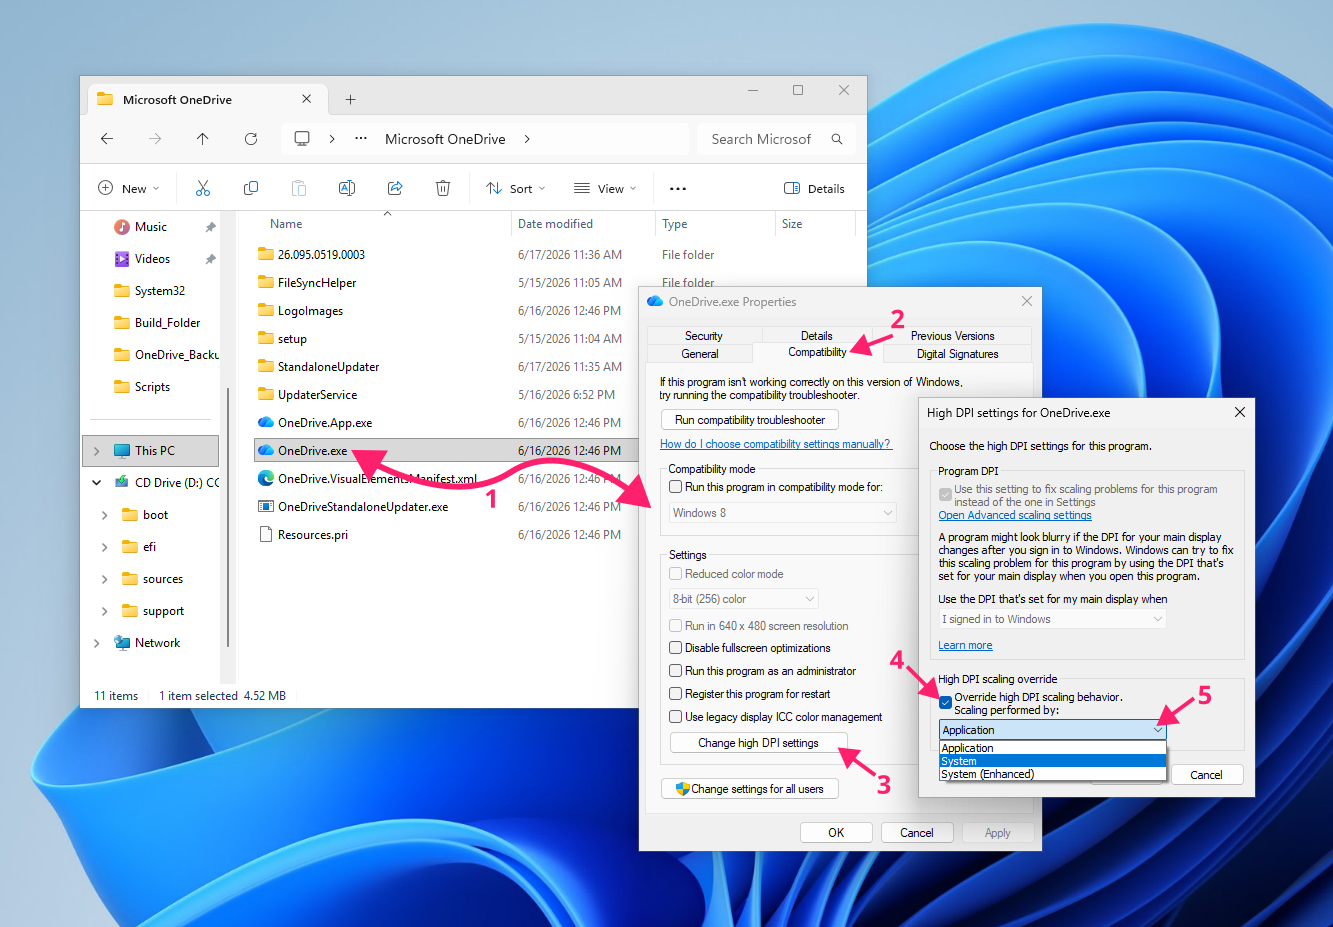
Task: Collapse the CD Drive (D:) tree node
Action: (x=97, y=483)
